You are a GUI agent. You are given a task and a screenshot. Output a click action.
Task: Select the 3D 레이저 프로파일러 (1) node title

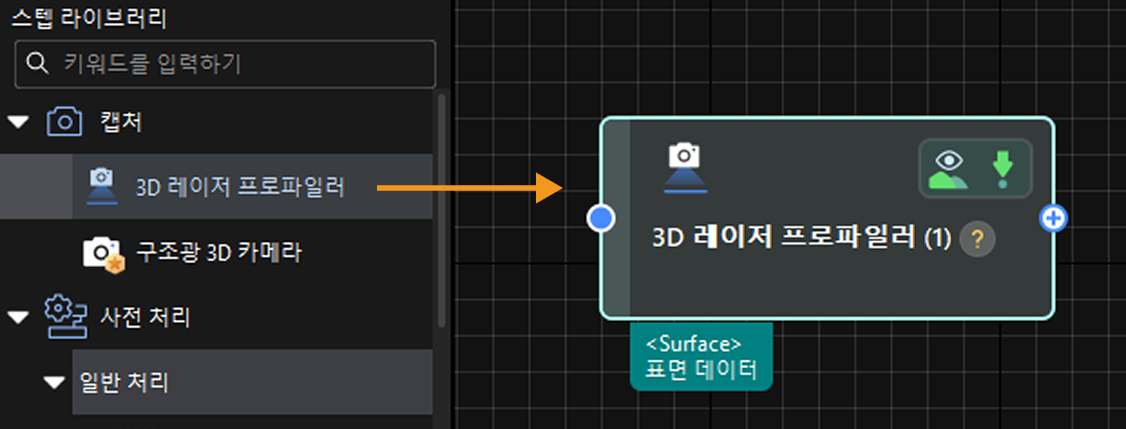click(x=801, y=239)
